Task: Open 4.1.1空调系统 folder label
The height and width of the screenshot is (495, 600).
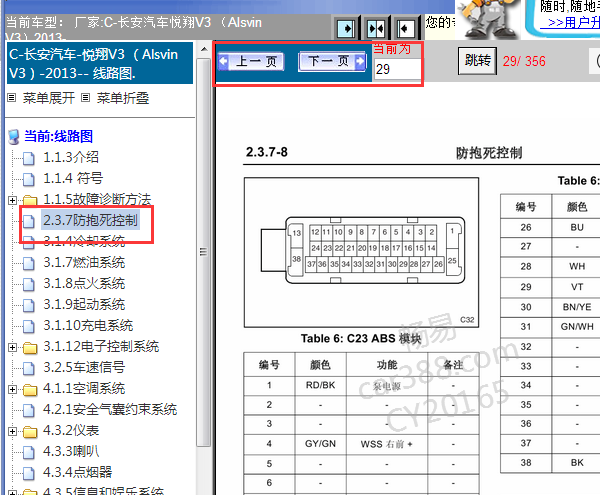Action: click(x=84, y=389)
